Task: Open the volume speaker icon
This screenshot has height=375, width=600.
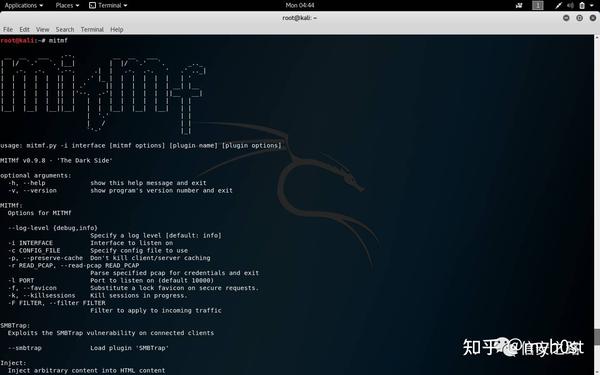Action: tap(570, 5)
